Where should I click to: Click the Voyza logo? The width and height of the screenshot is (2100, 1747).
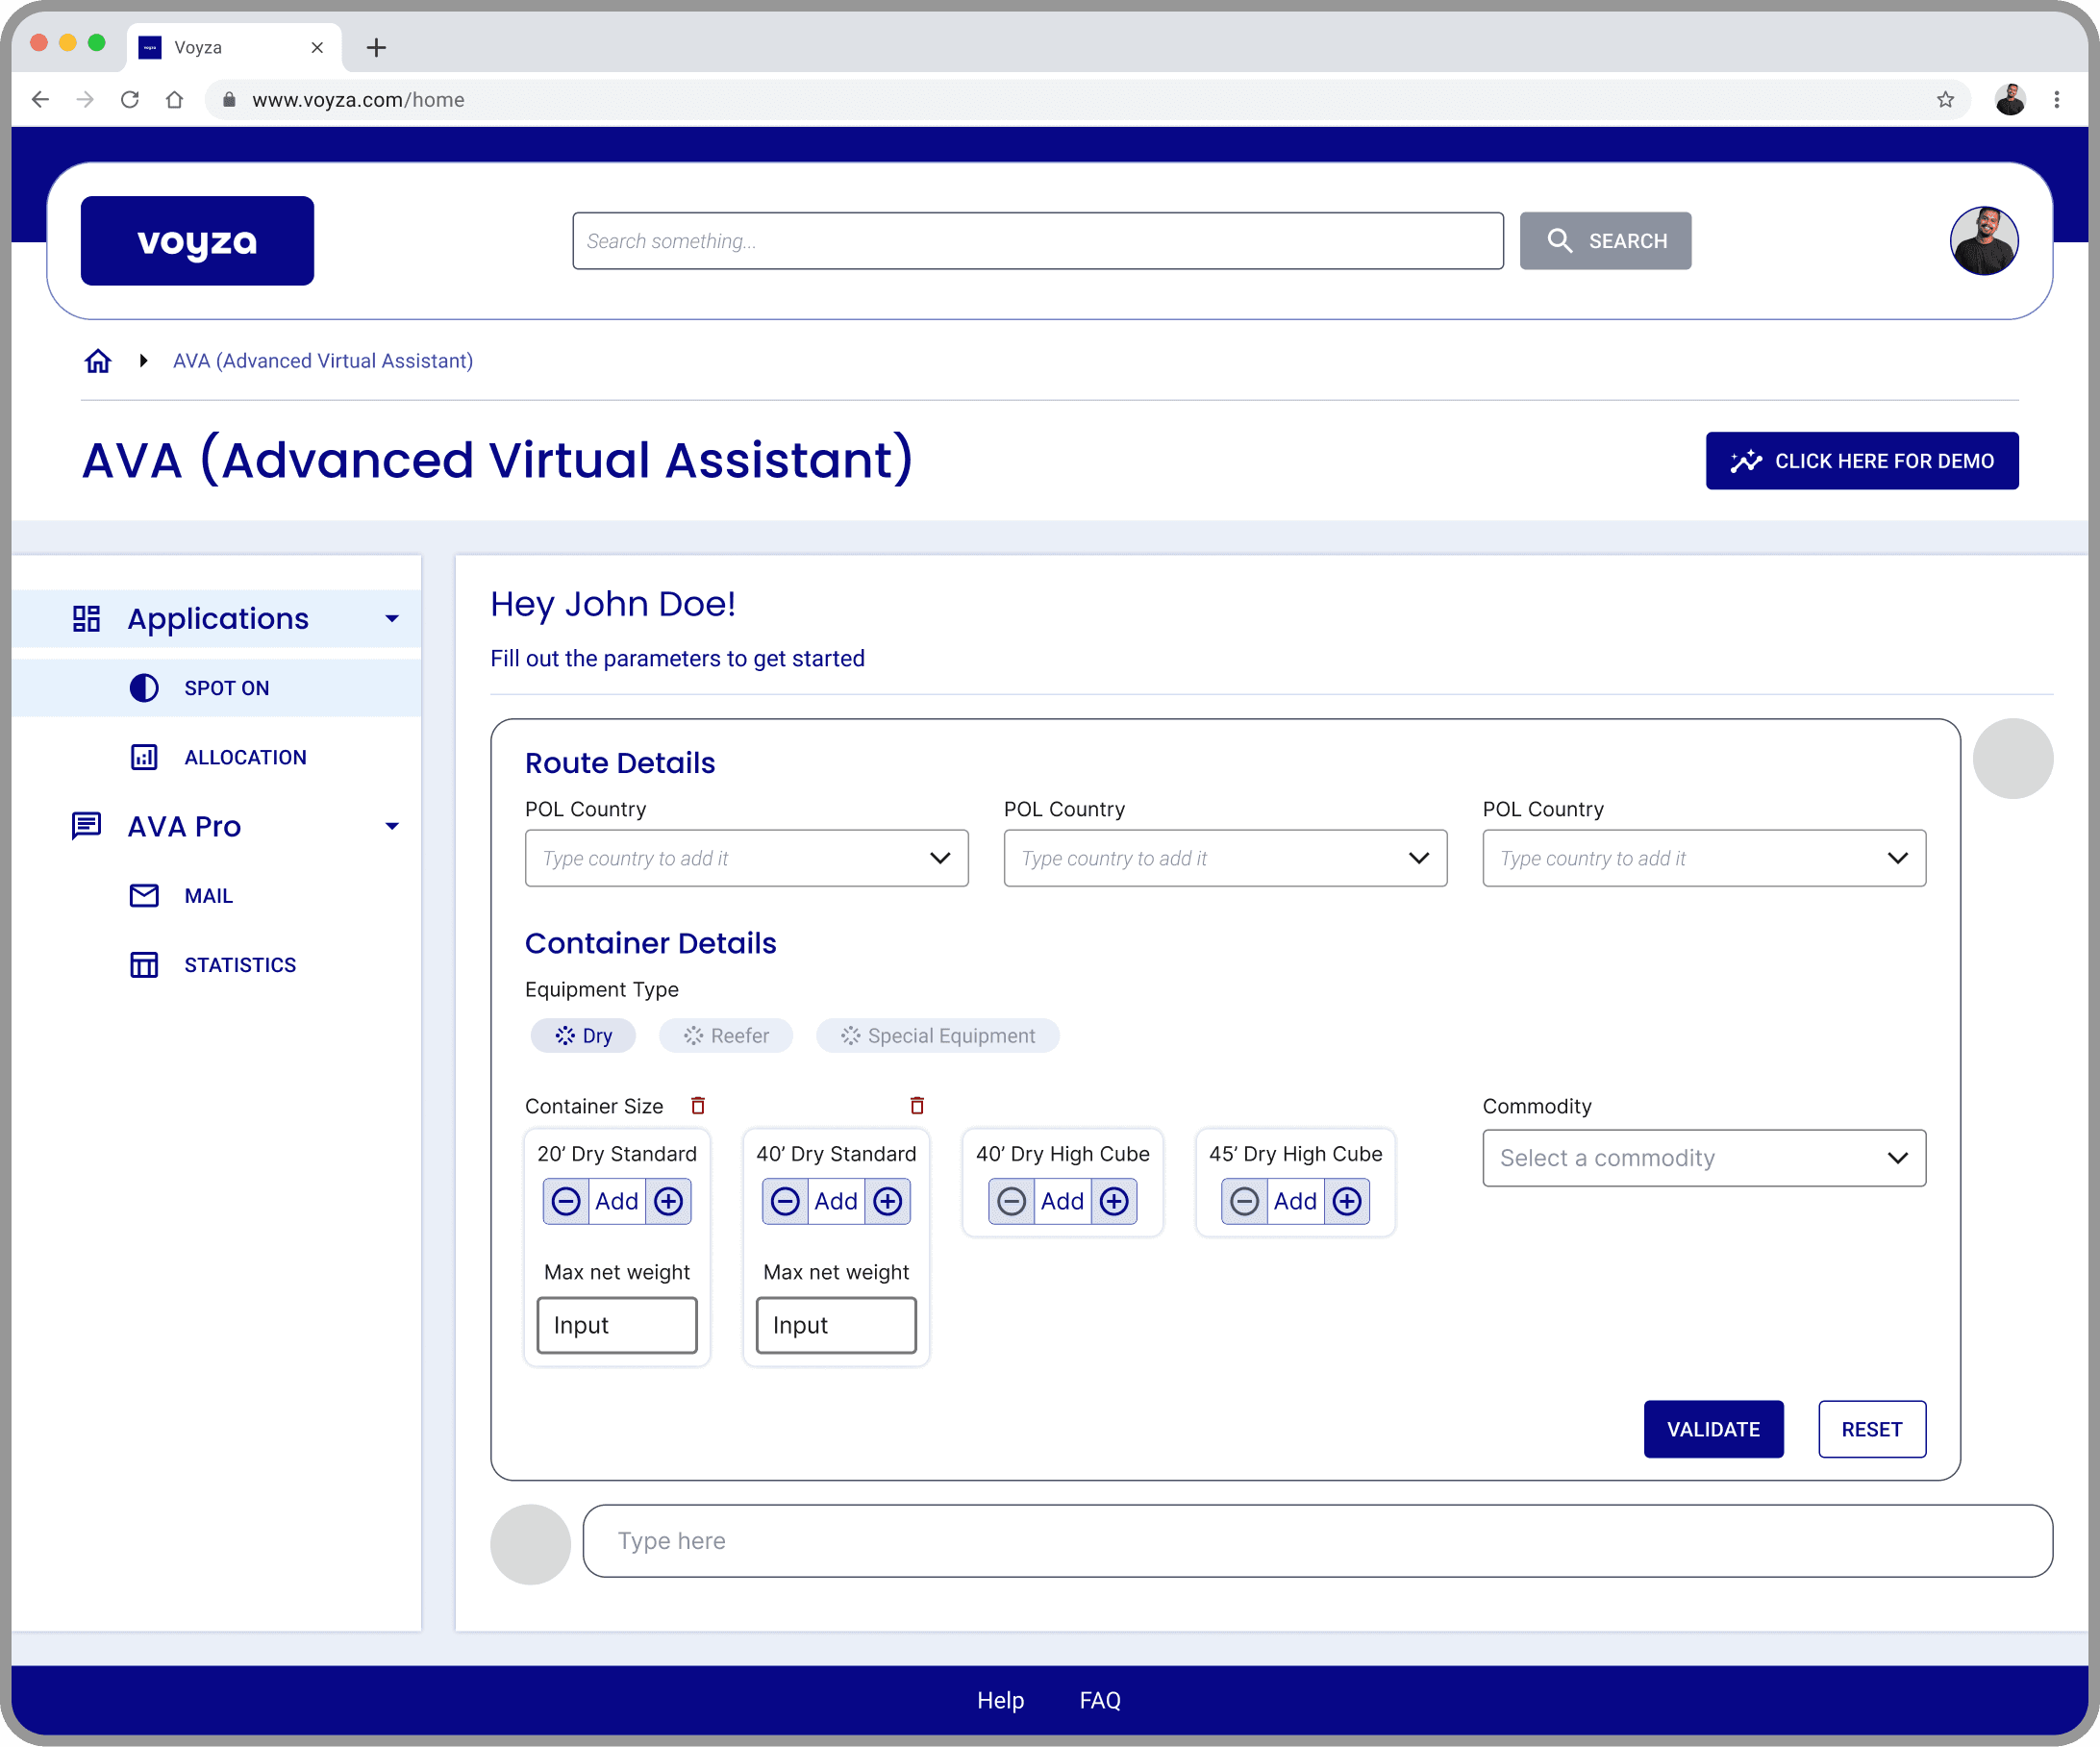tap(197, 241)
